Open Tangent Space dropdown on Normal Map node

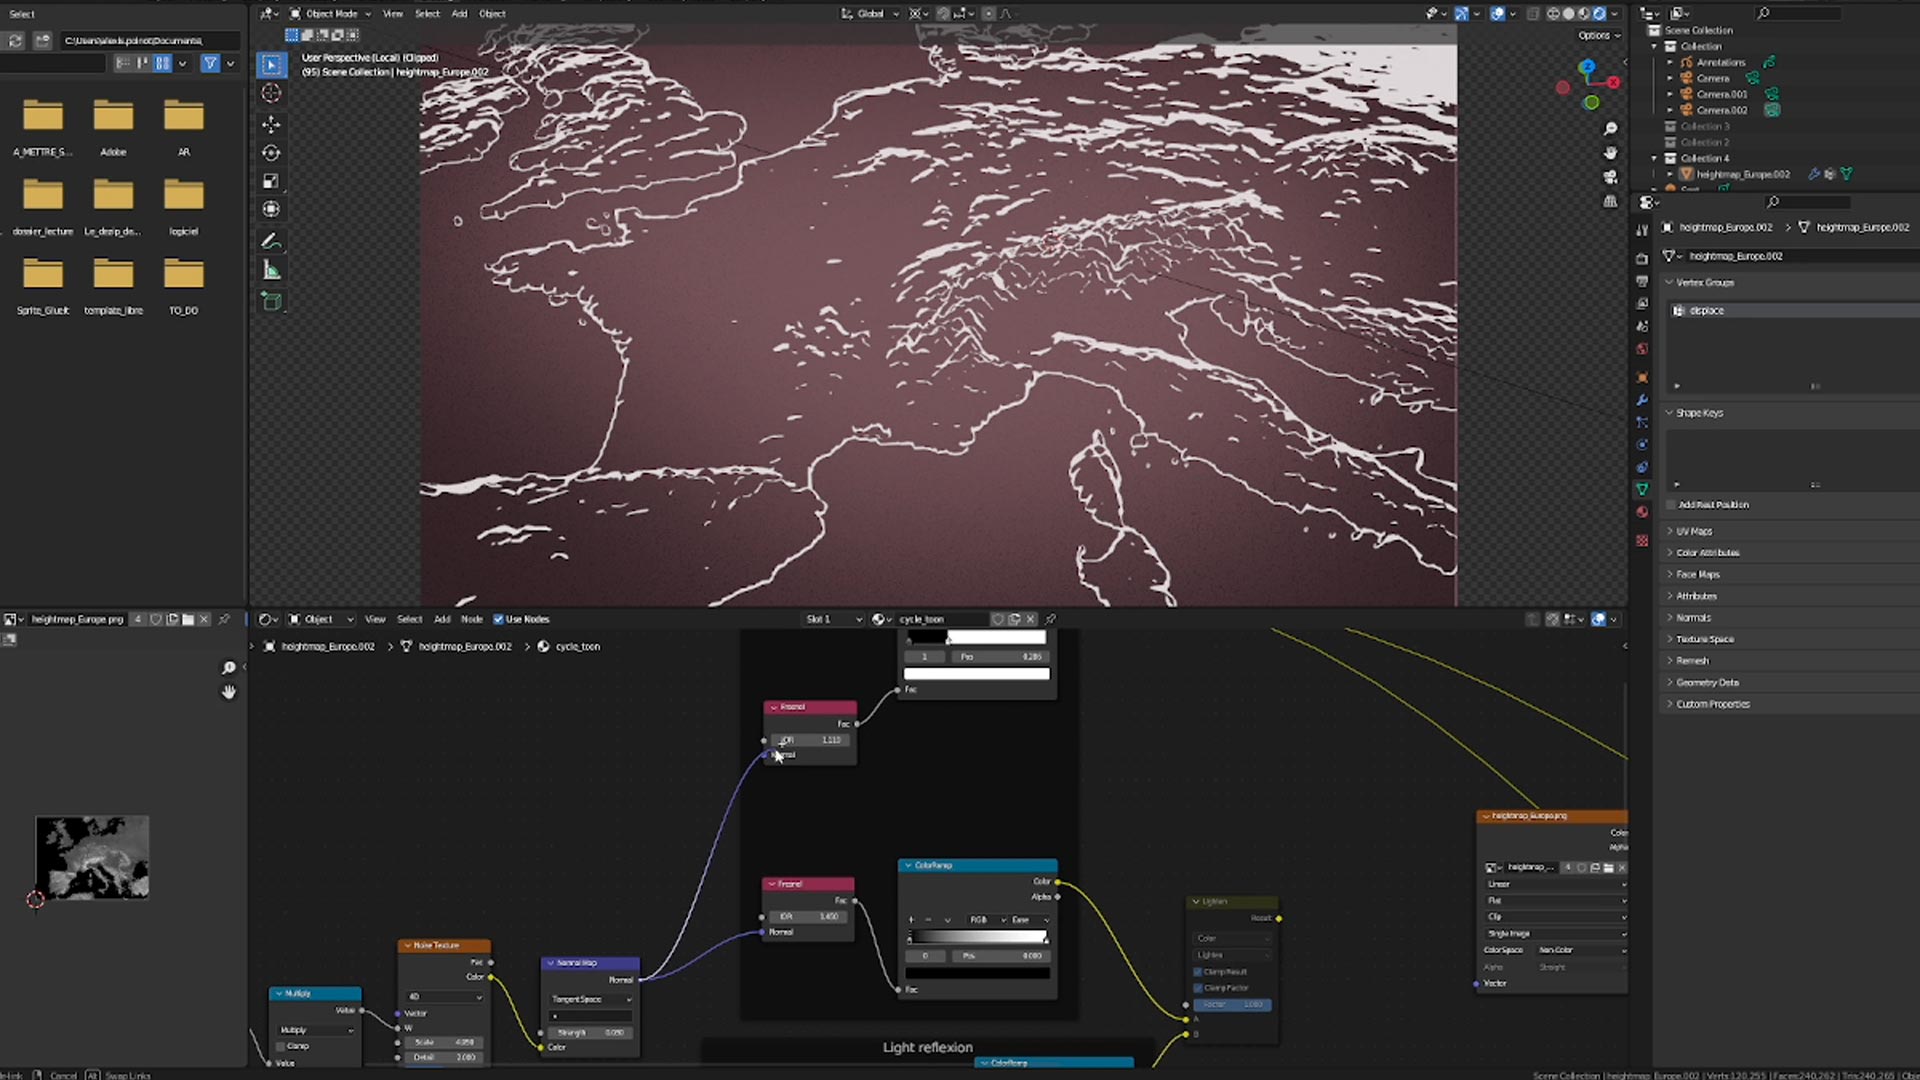point(591,1000)
